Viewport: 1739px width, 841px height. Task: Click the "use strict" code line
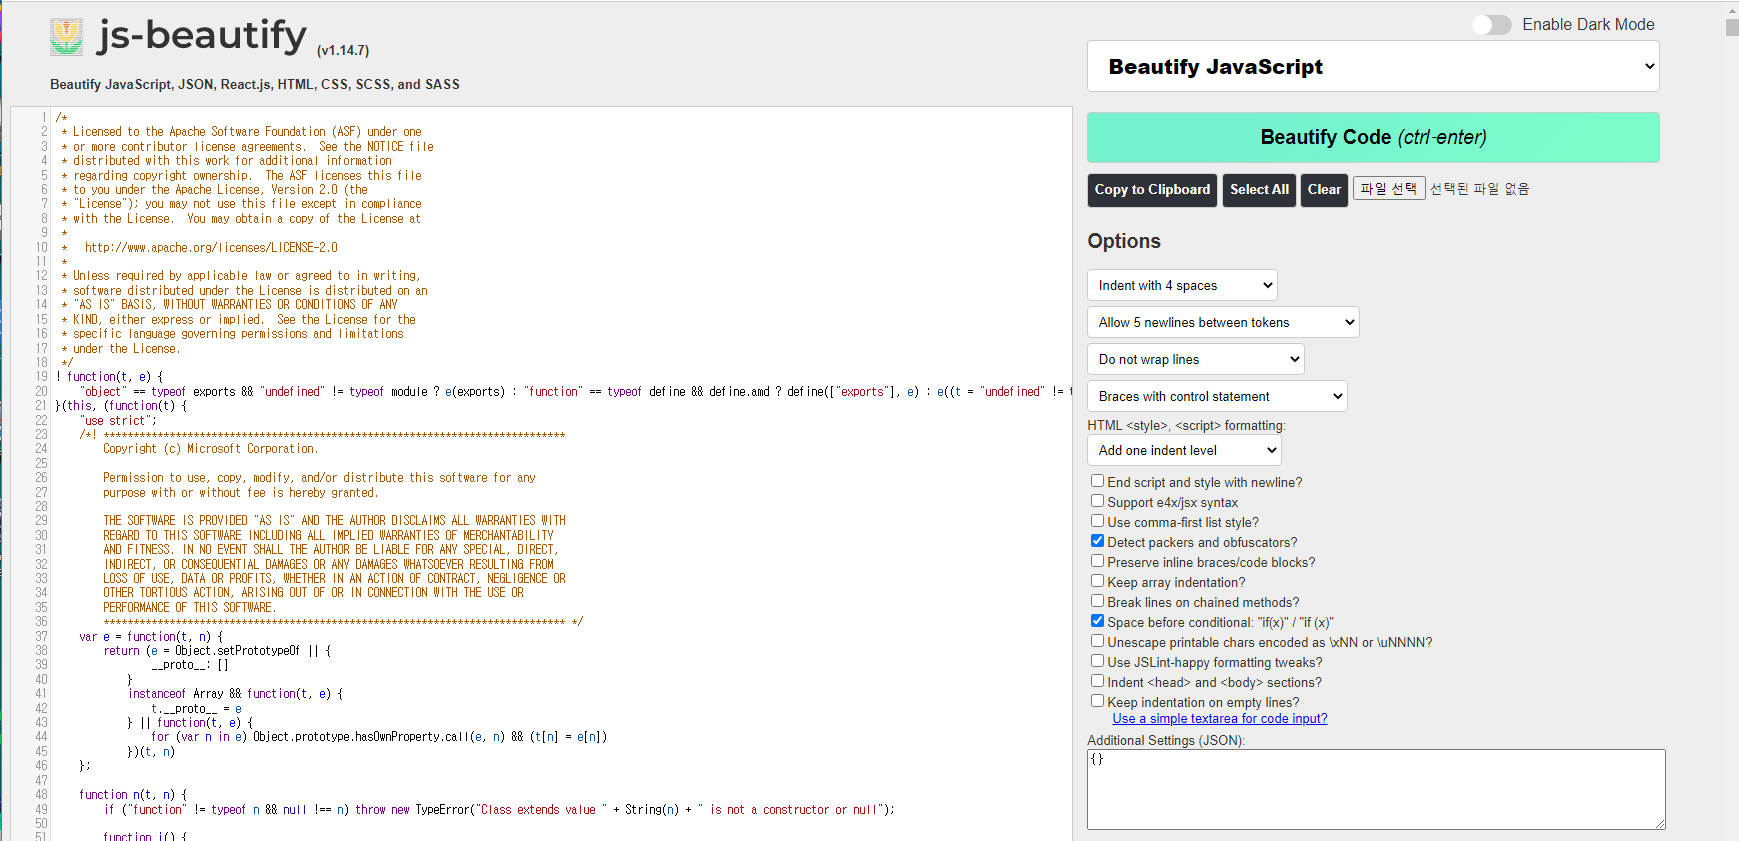click(118, 420)
